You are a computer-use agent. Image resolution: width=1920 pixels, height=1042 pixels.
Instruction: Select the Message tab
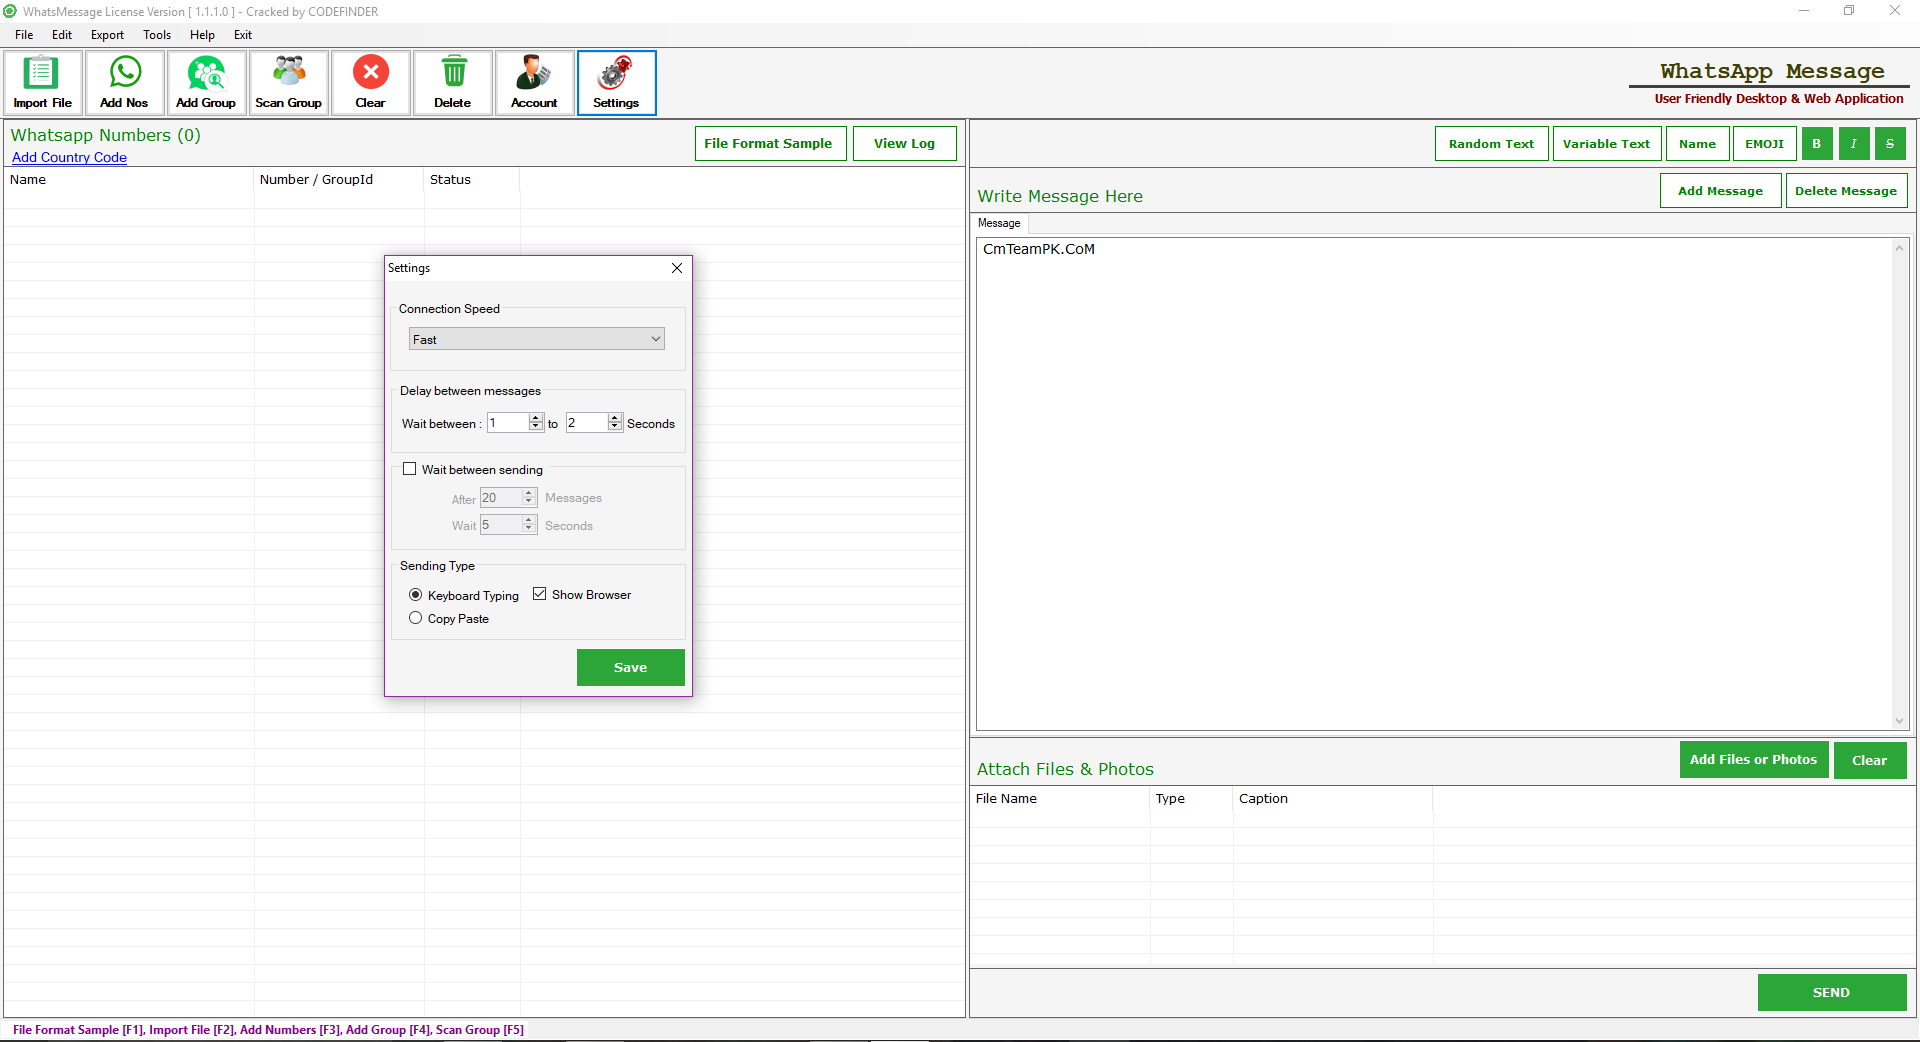pos(999,223)
